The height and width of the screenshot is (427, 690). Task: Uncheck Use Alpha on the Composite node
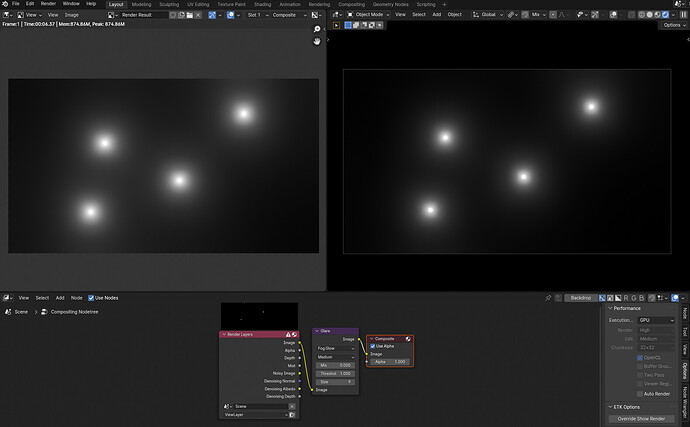pyautogui.click(x=373, y=346)
